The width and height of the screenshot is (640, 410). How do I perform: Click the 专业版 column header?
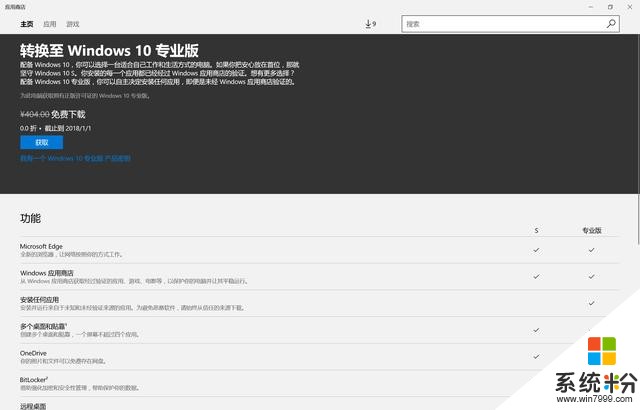591,230
